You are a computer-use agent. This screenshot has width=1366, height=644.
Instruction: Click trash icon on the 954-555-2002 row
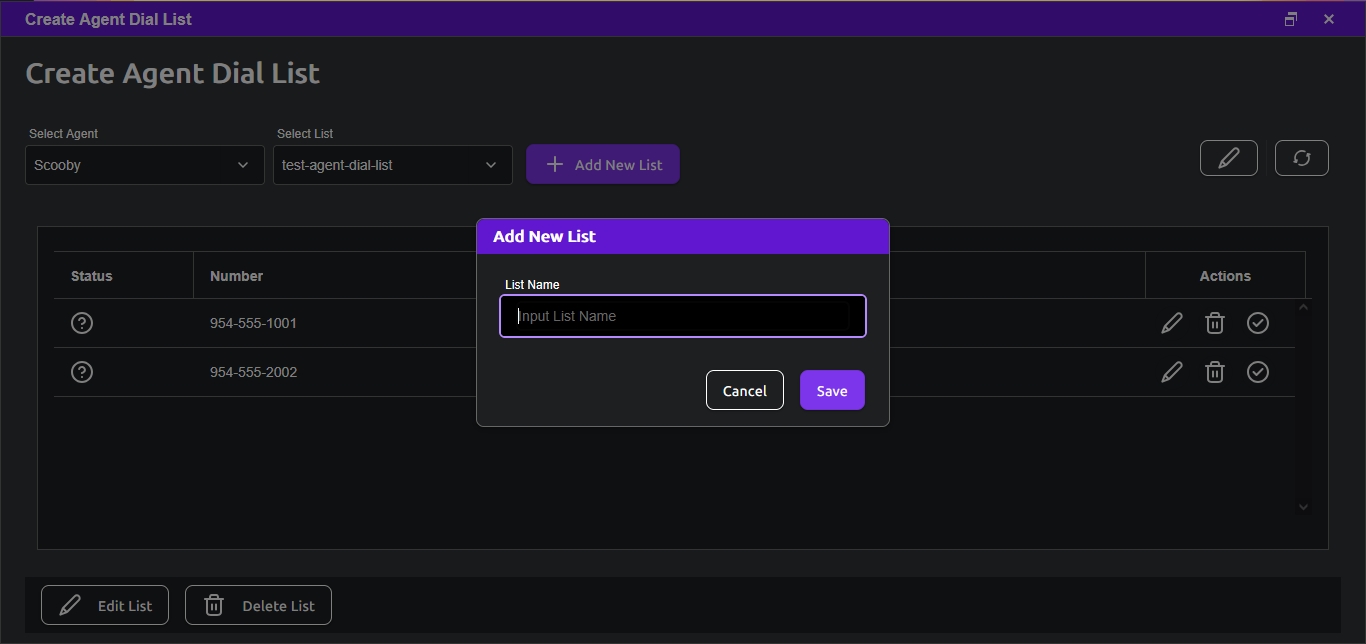1215,372
